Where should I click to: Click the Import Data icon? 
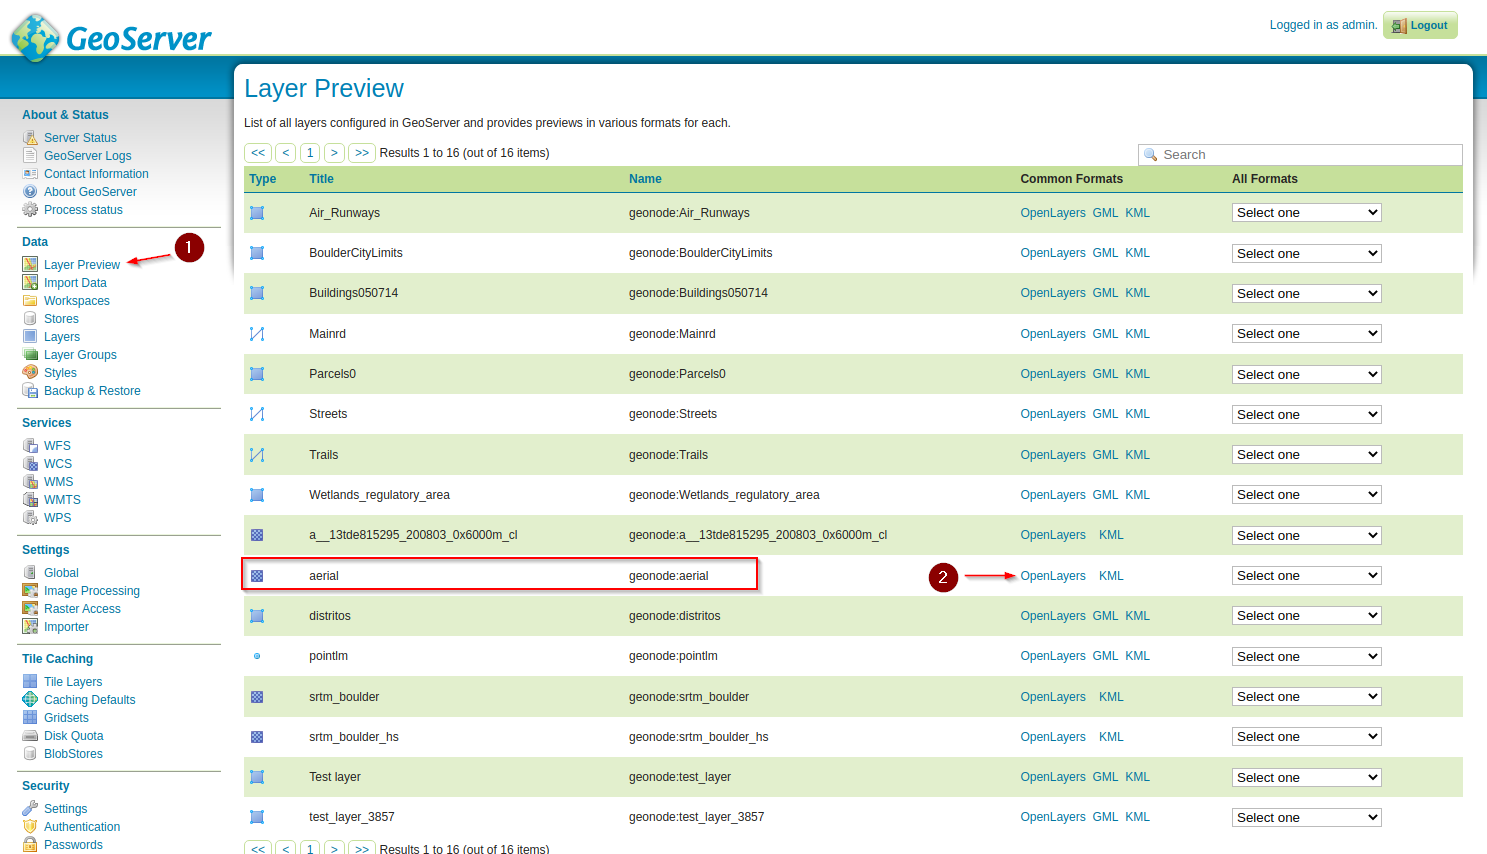(30, 283)
